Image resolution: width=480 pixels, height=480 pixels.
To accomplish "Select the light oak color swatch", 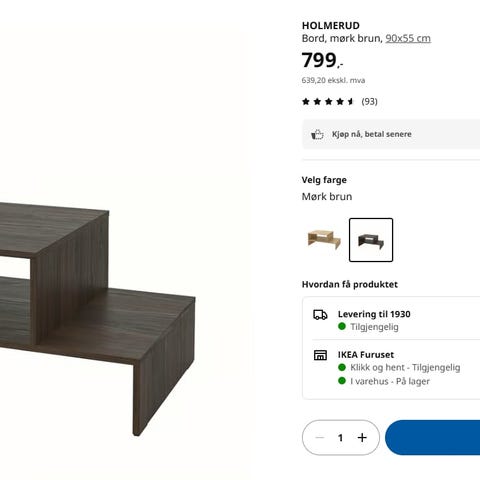I will tap(324, 240).
